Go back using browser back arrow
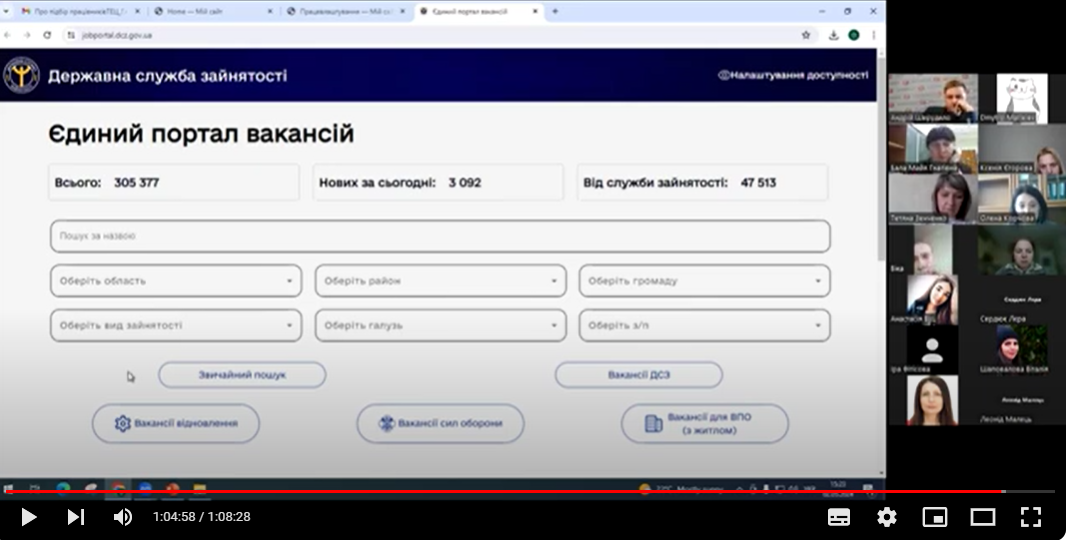 (7, 35)
